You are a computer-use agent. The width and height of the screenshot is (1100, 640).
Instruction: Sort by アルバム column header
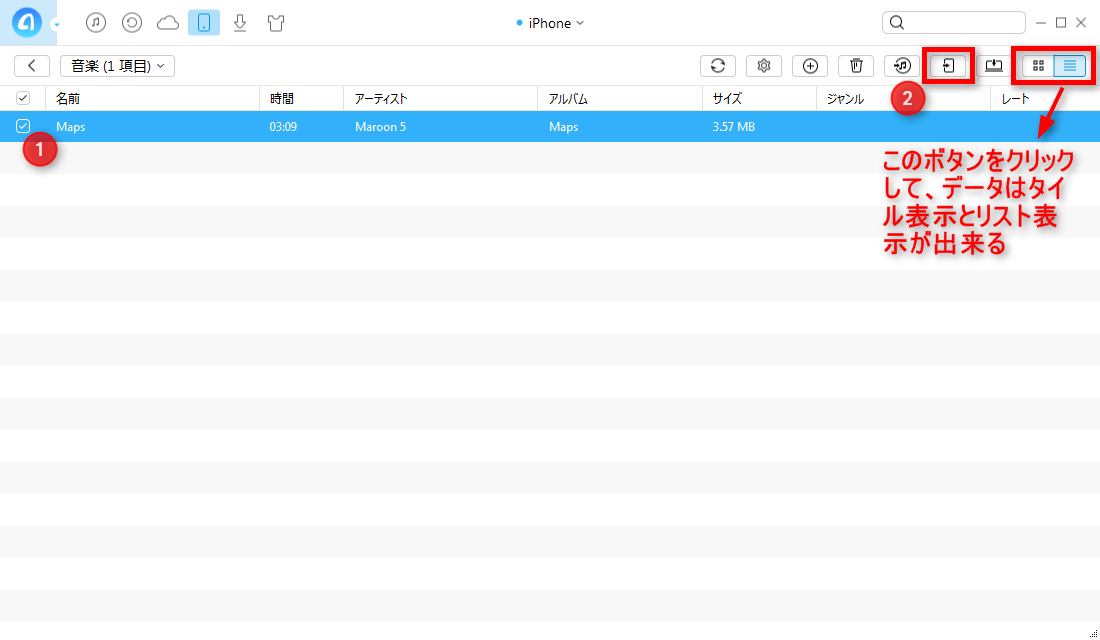(x=620, y=99)
